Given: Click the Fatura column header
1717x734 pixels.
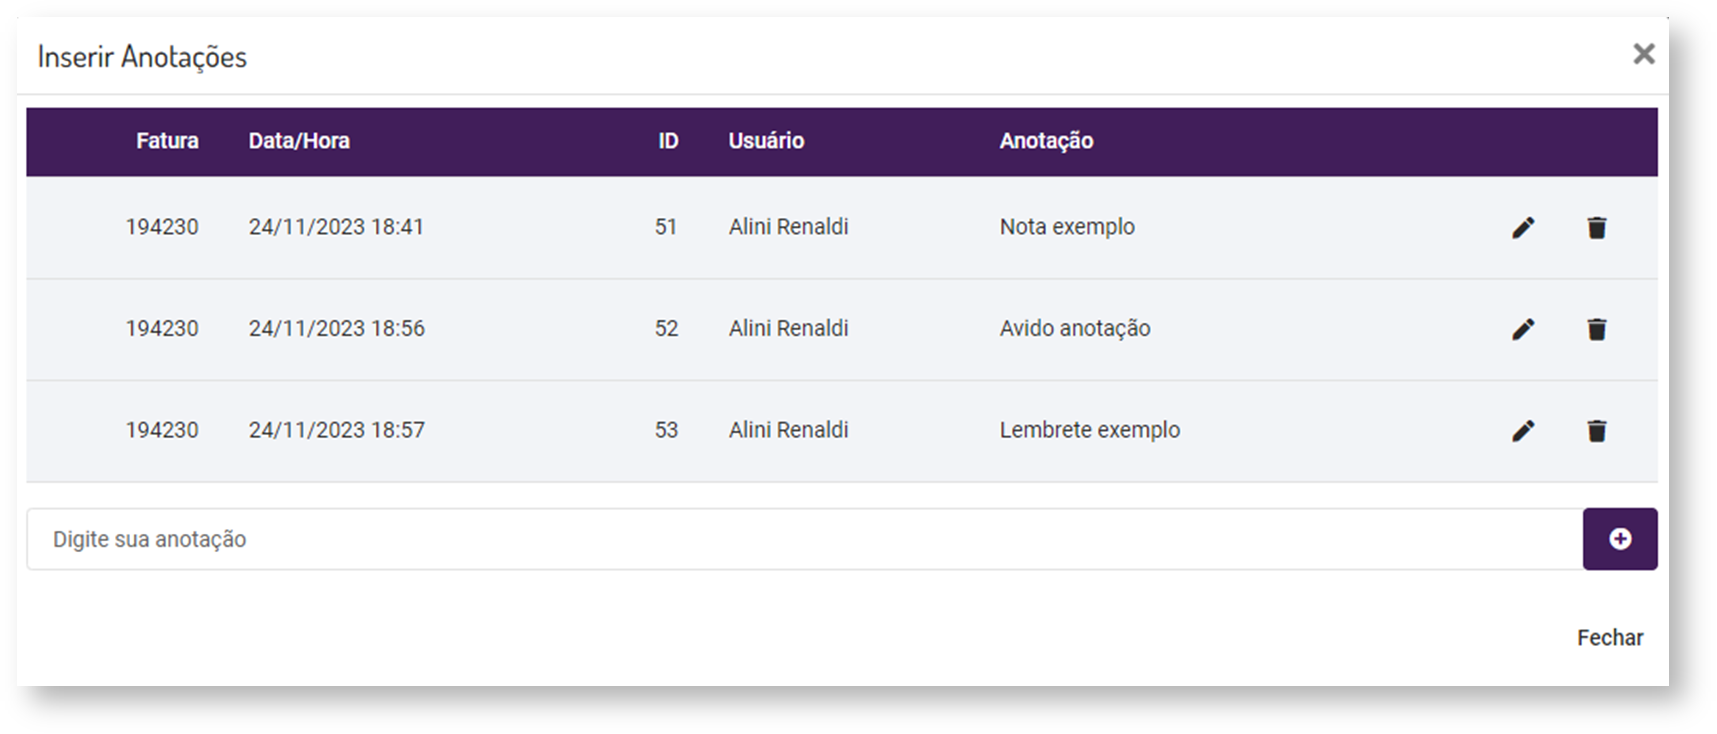Looking at the screenshot, I should tap(167, 141).
